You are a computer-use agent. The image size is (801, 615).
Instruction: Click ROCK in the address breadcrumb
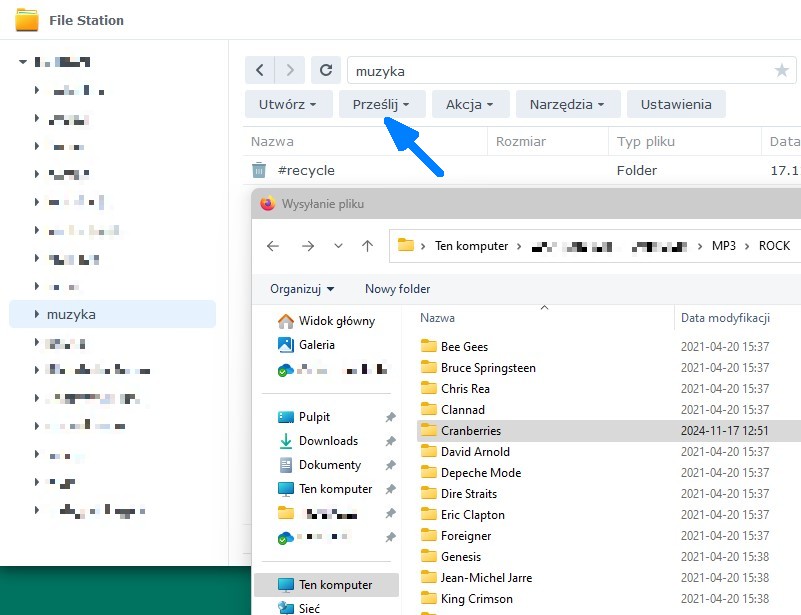tap(774, 246)
